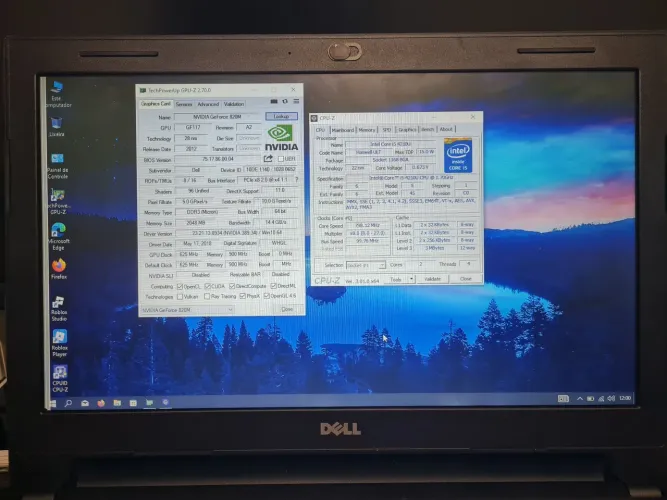Click the Windows Start button
The height and width of the screenshot is (500, 667).
coord(53,403)
